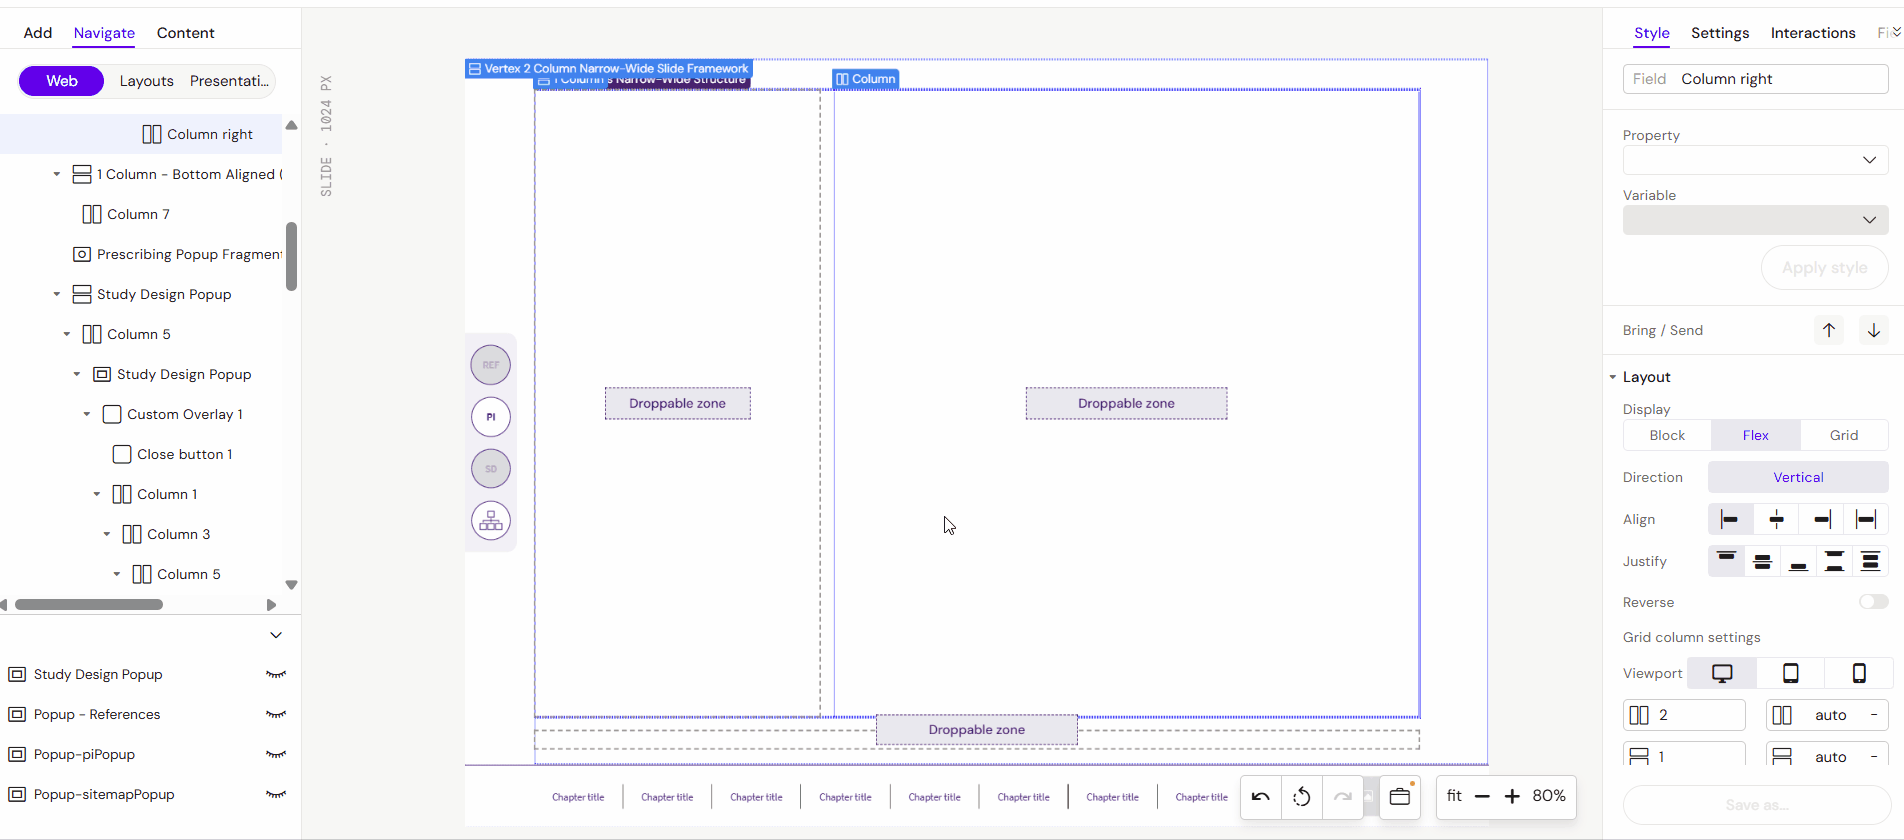Viewport: 1904px width, 840px height.
Task: Select Prescribing Popup Fragment tree item
Action: 178,254
